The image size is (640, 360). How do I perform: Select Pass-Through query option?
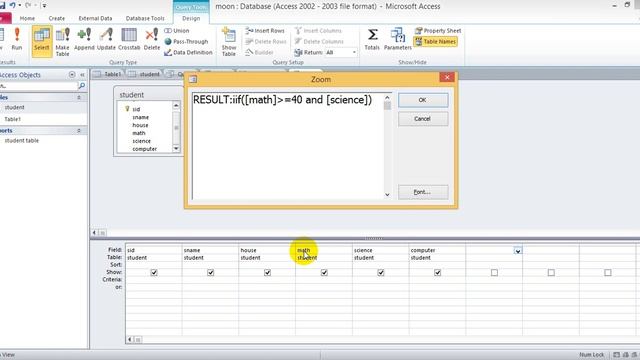tap(186, 42)
